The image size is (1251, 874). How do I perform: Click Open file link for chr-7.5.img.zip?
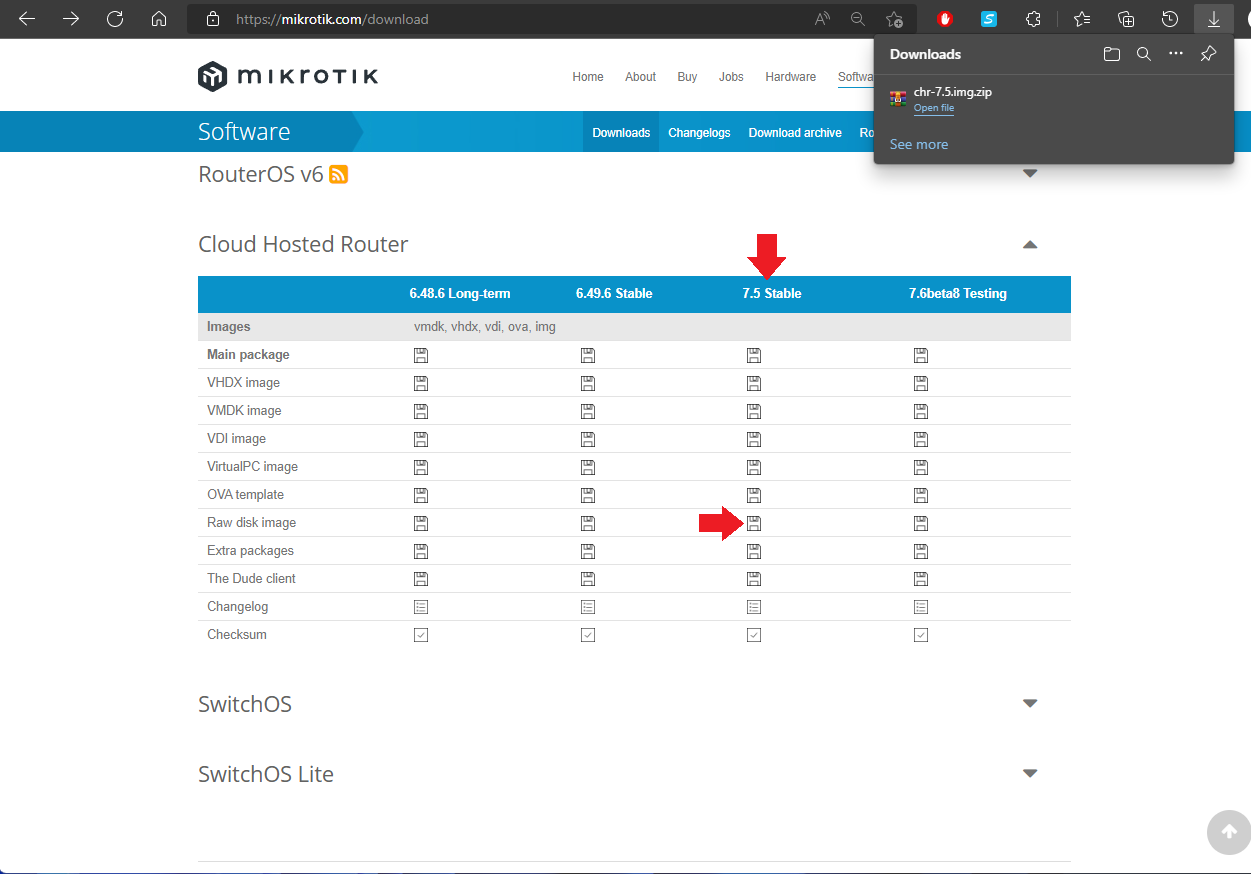point(933,108)
